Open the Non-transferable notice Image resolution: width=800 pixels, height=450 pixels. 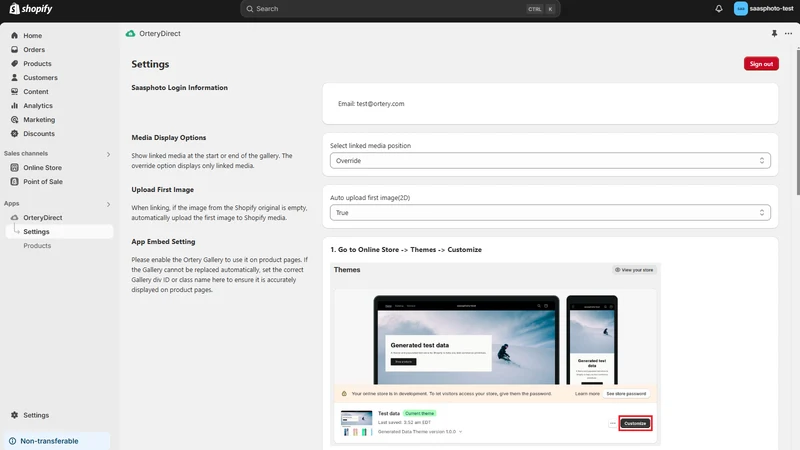(58, 441)
